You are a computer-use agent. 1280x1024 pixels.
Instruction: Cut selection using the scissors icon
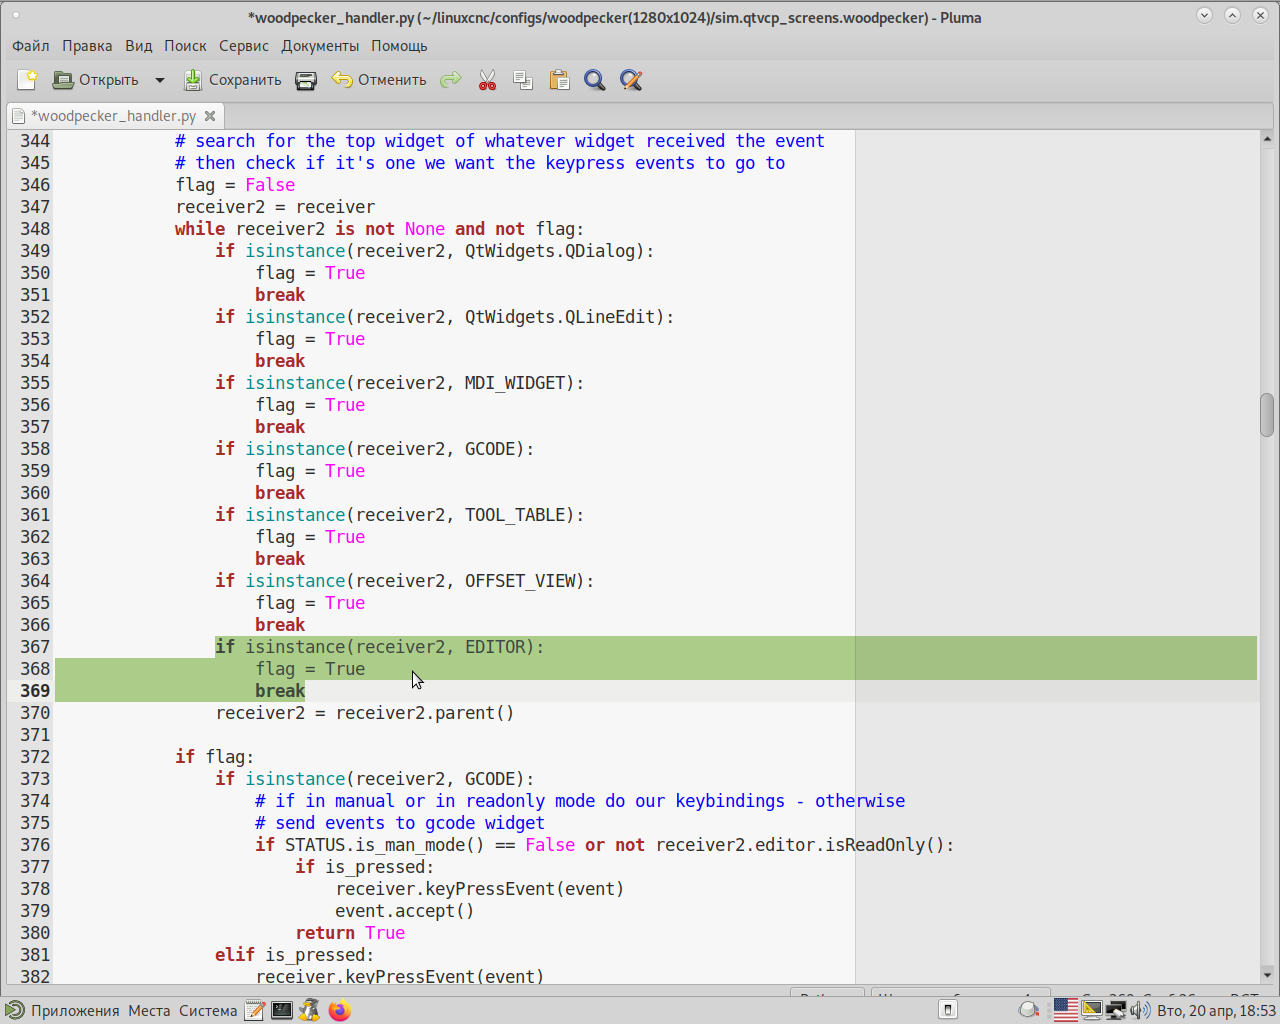[487, 80]
